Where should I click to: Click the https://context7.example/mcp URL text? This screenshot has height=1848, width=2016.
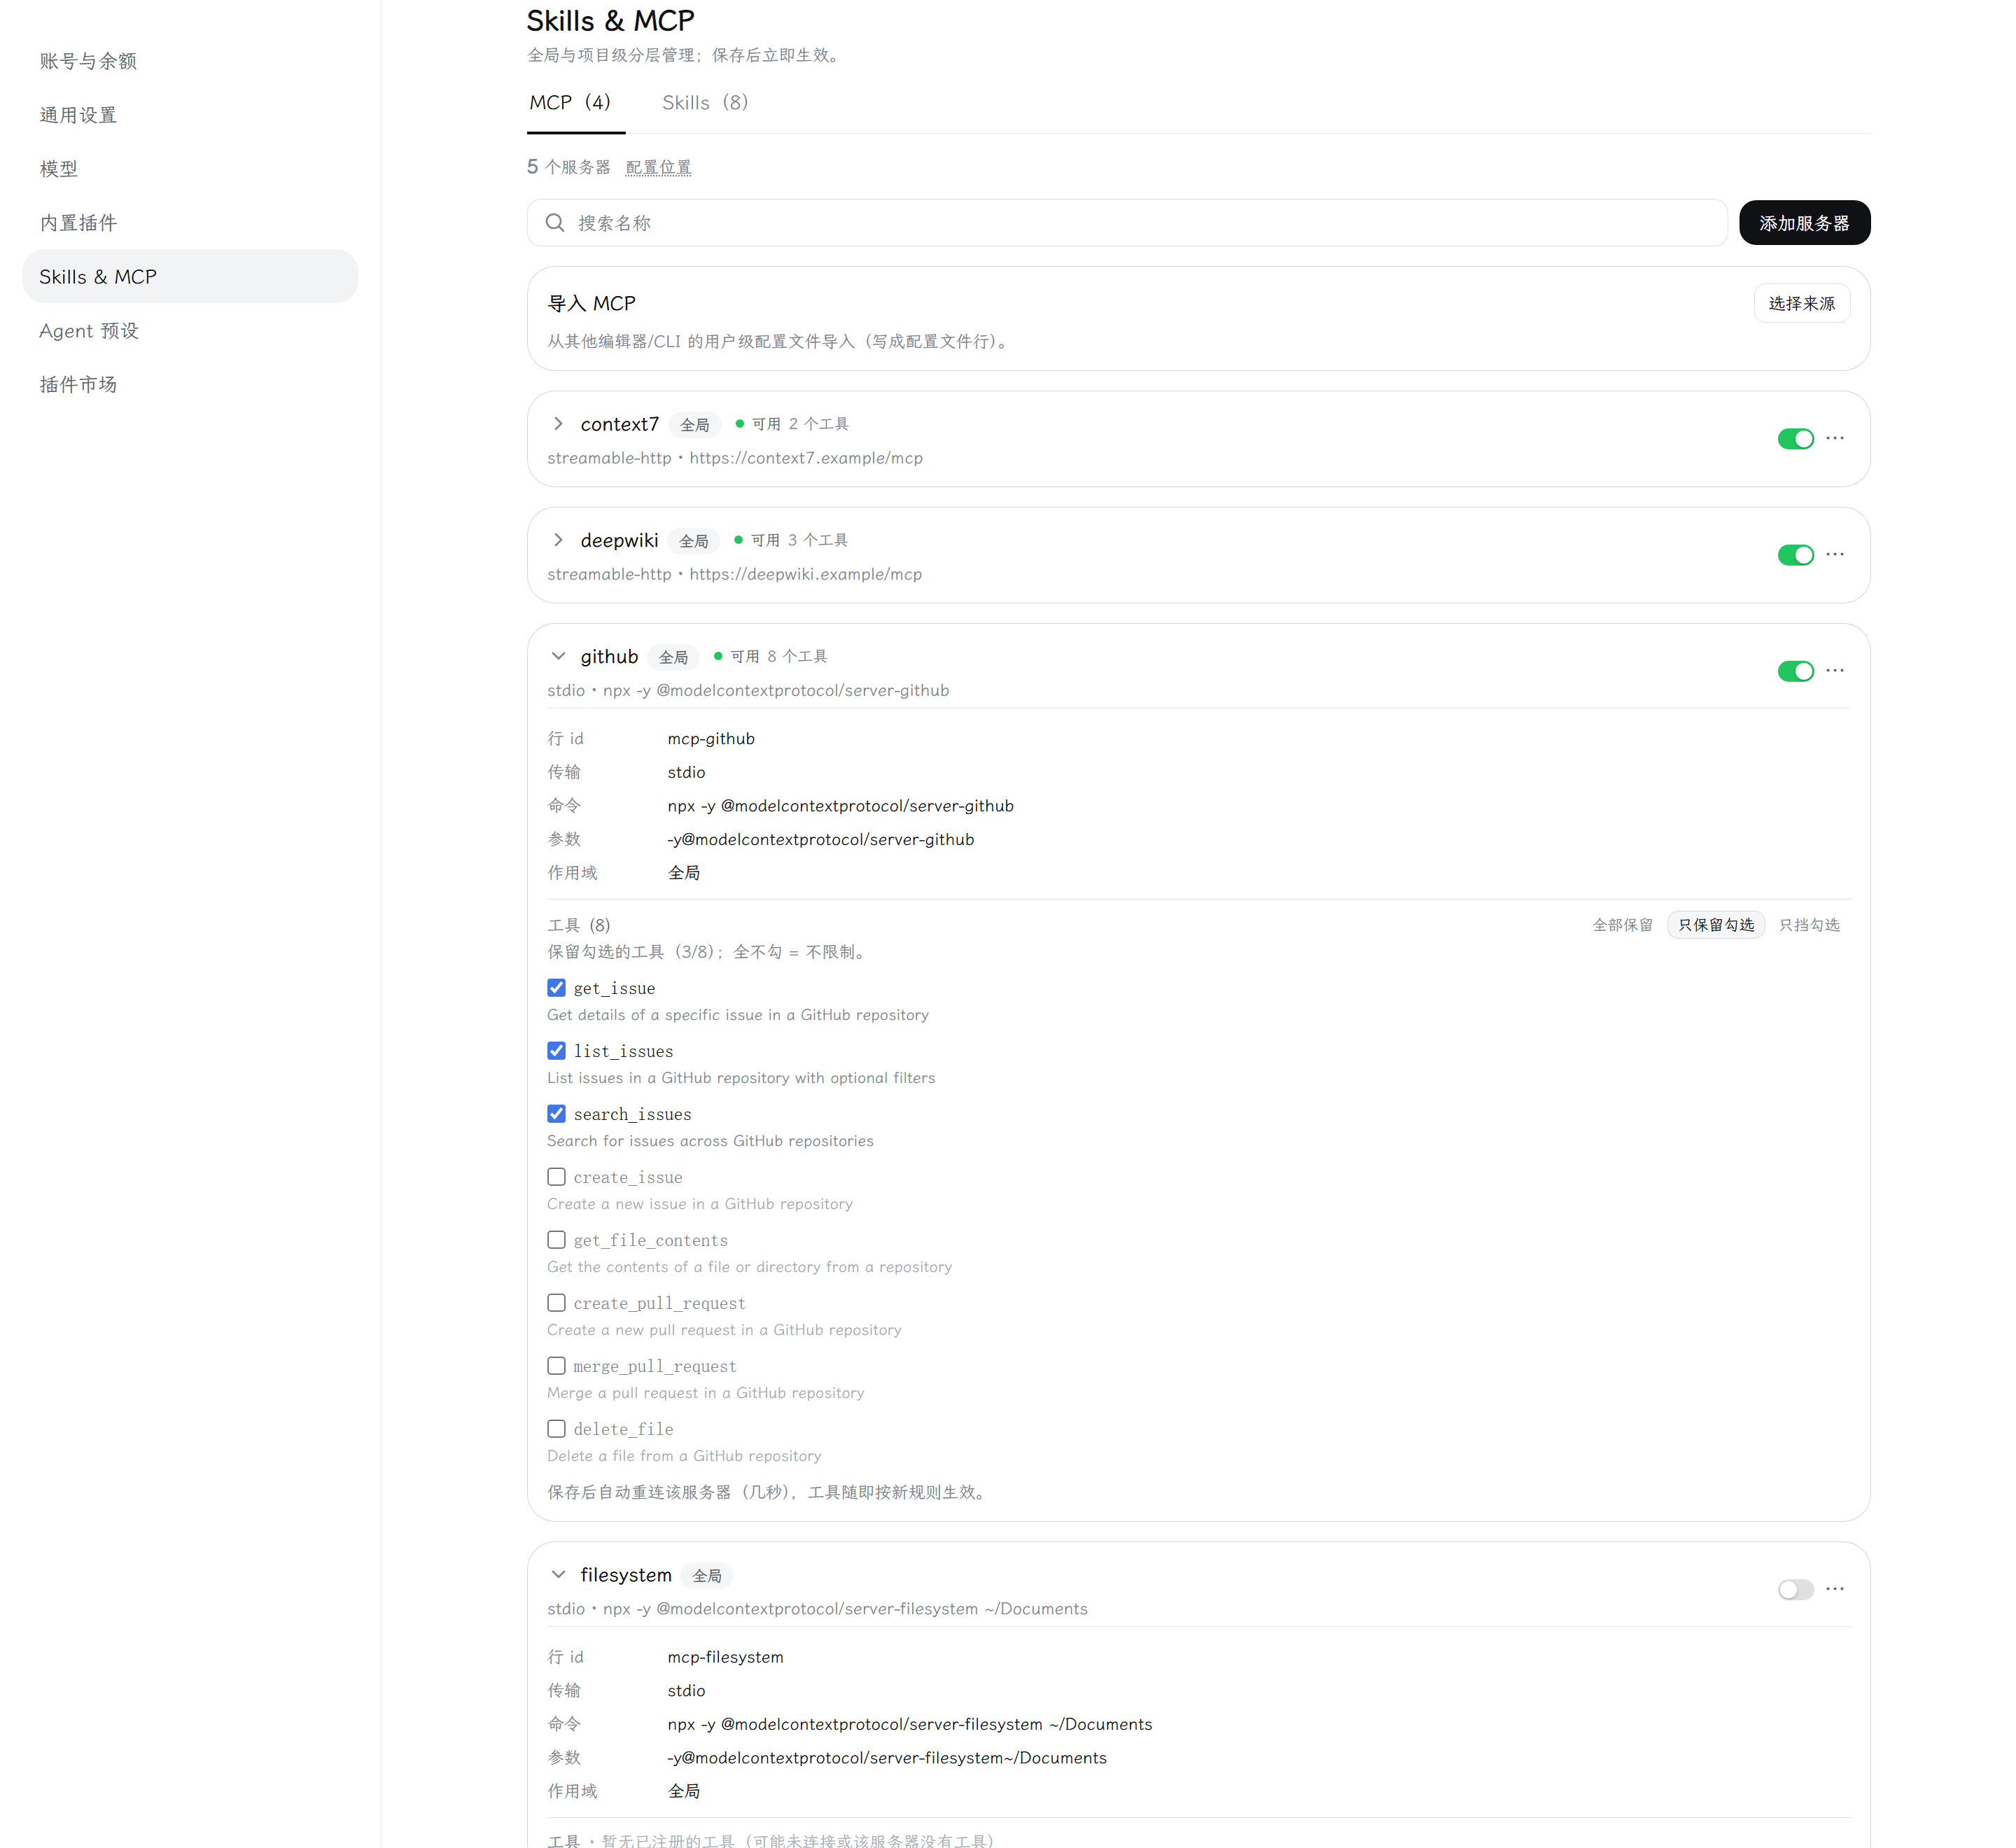pos(806,458)
